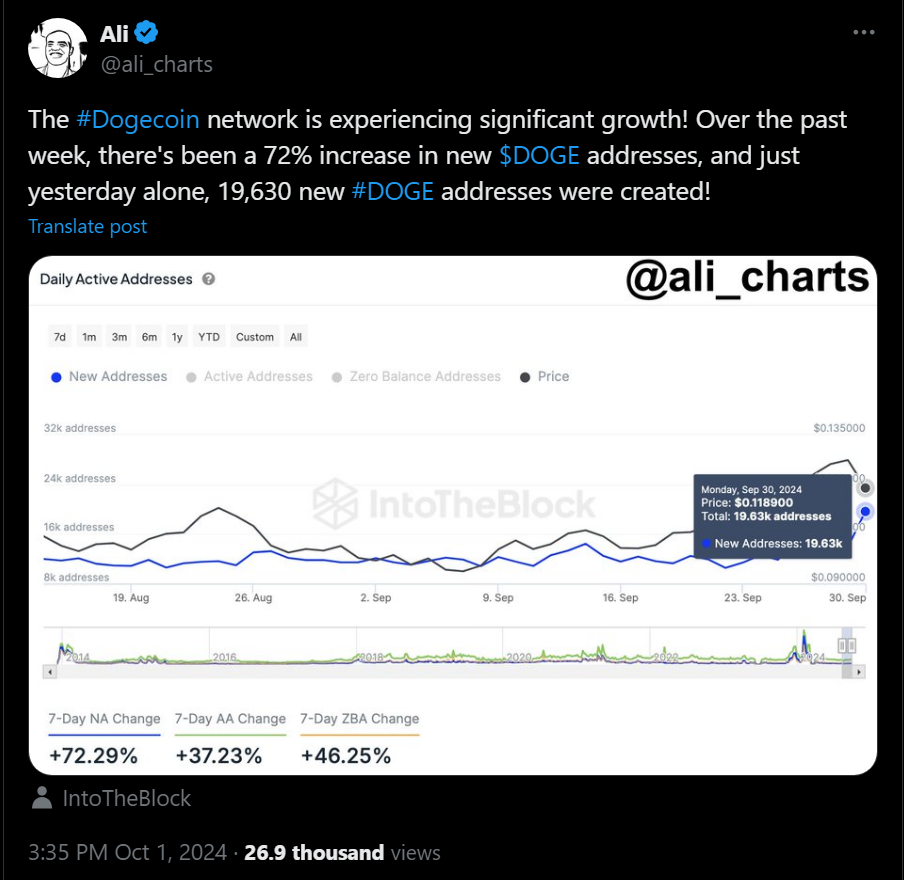Click the IntoTheBlock person icon below chart
Viewport: 904px width, 880px height.
pyautogui.click(x=42, y=798)
